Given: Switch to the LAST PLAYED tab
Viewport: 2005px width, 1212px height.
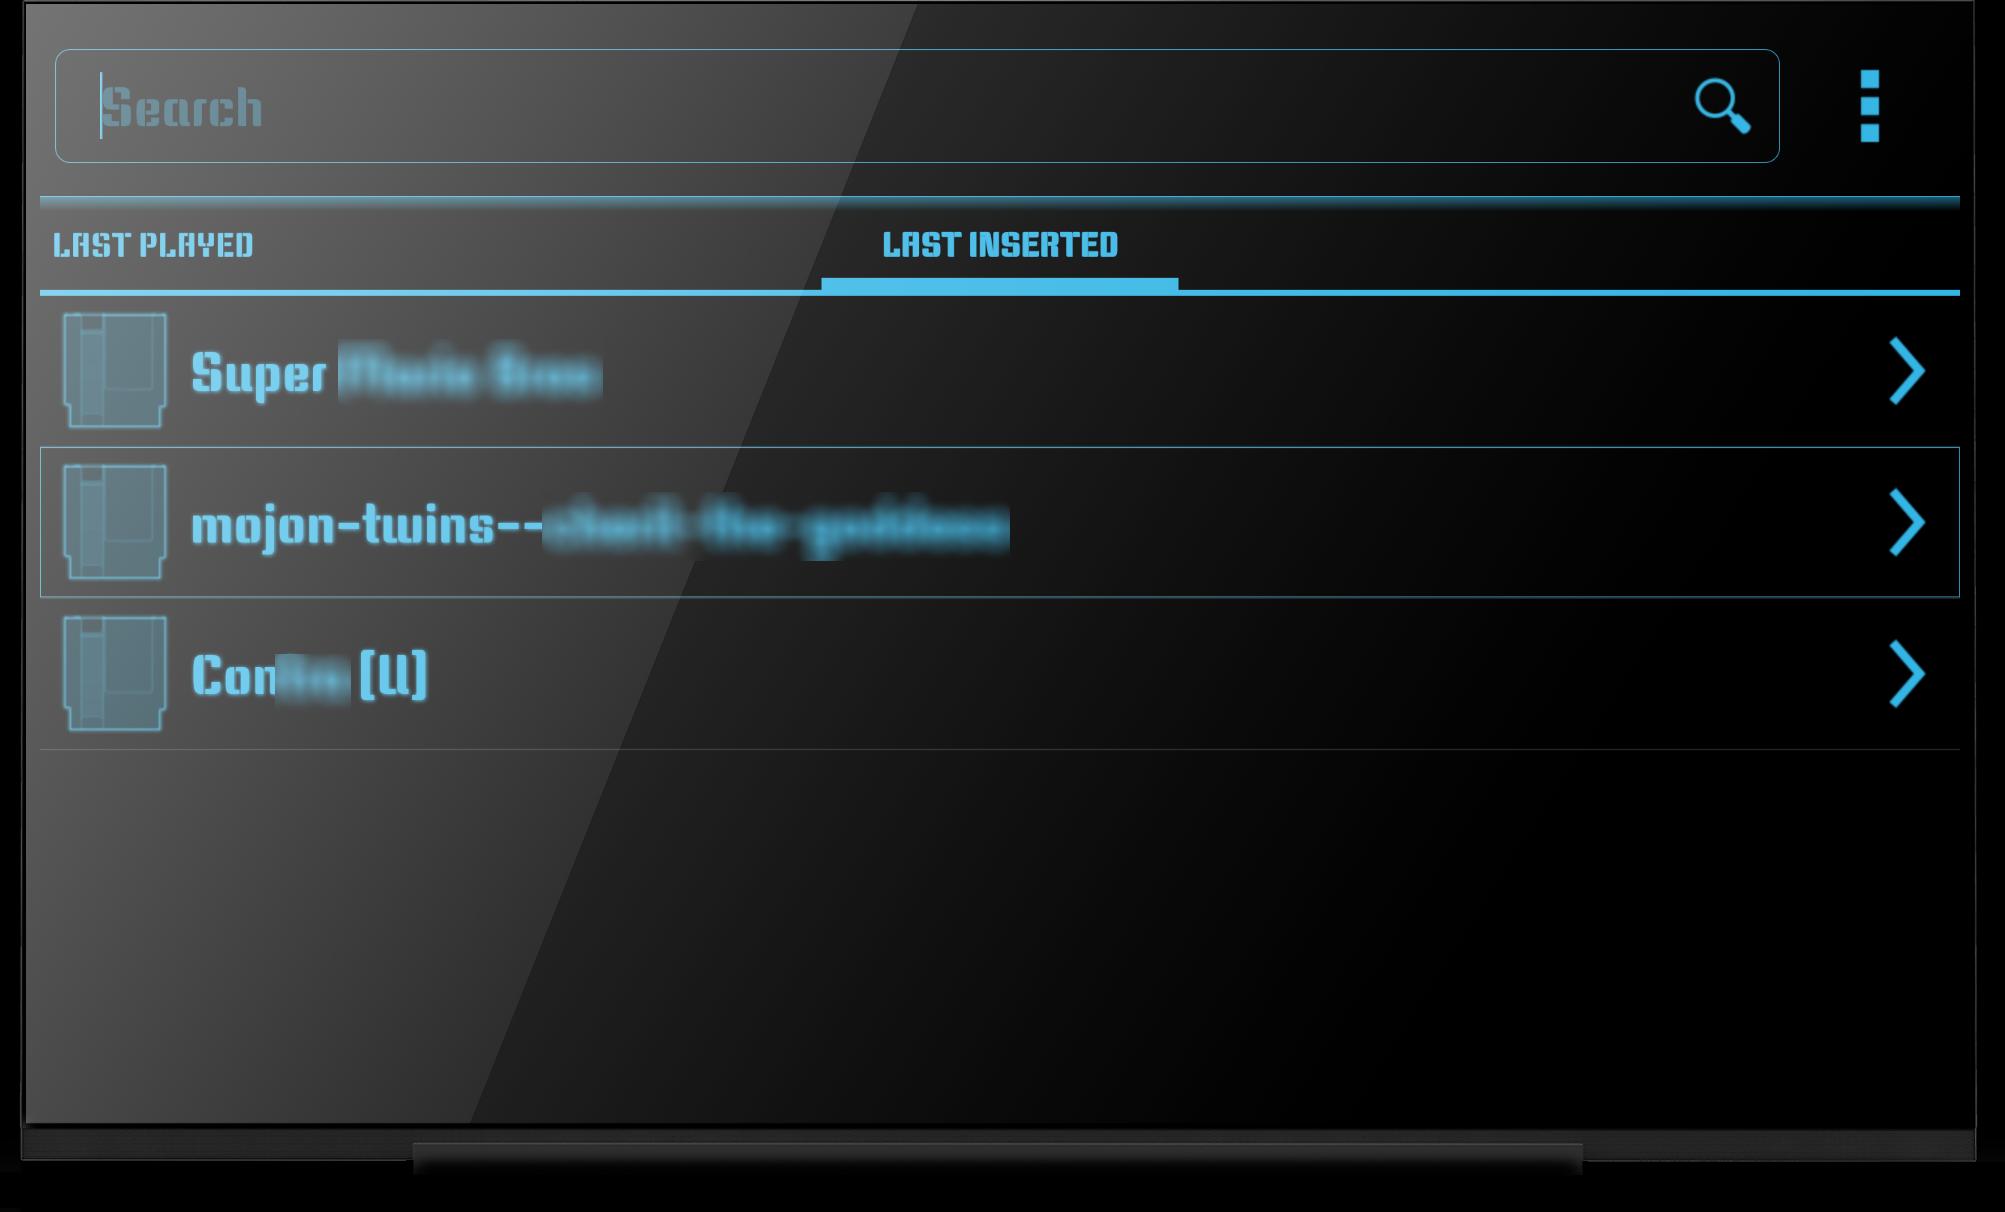Looking at the screenshot, I should click(x=155, y=245).
